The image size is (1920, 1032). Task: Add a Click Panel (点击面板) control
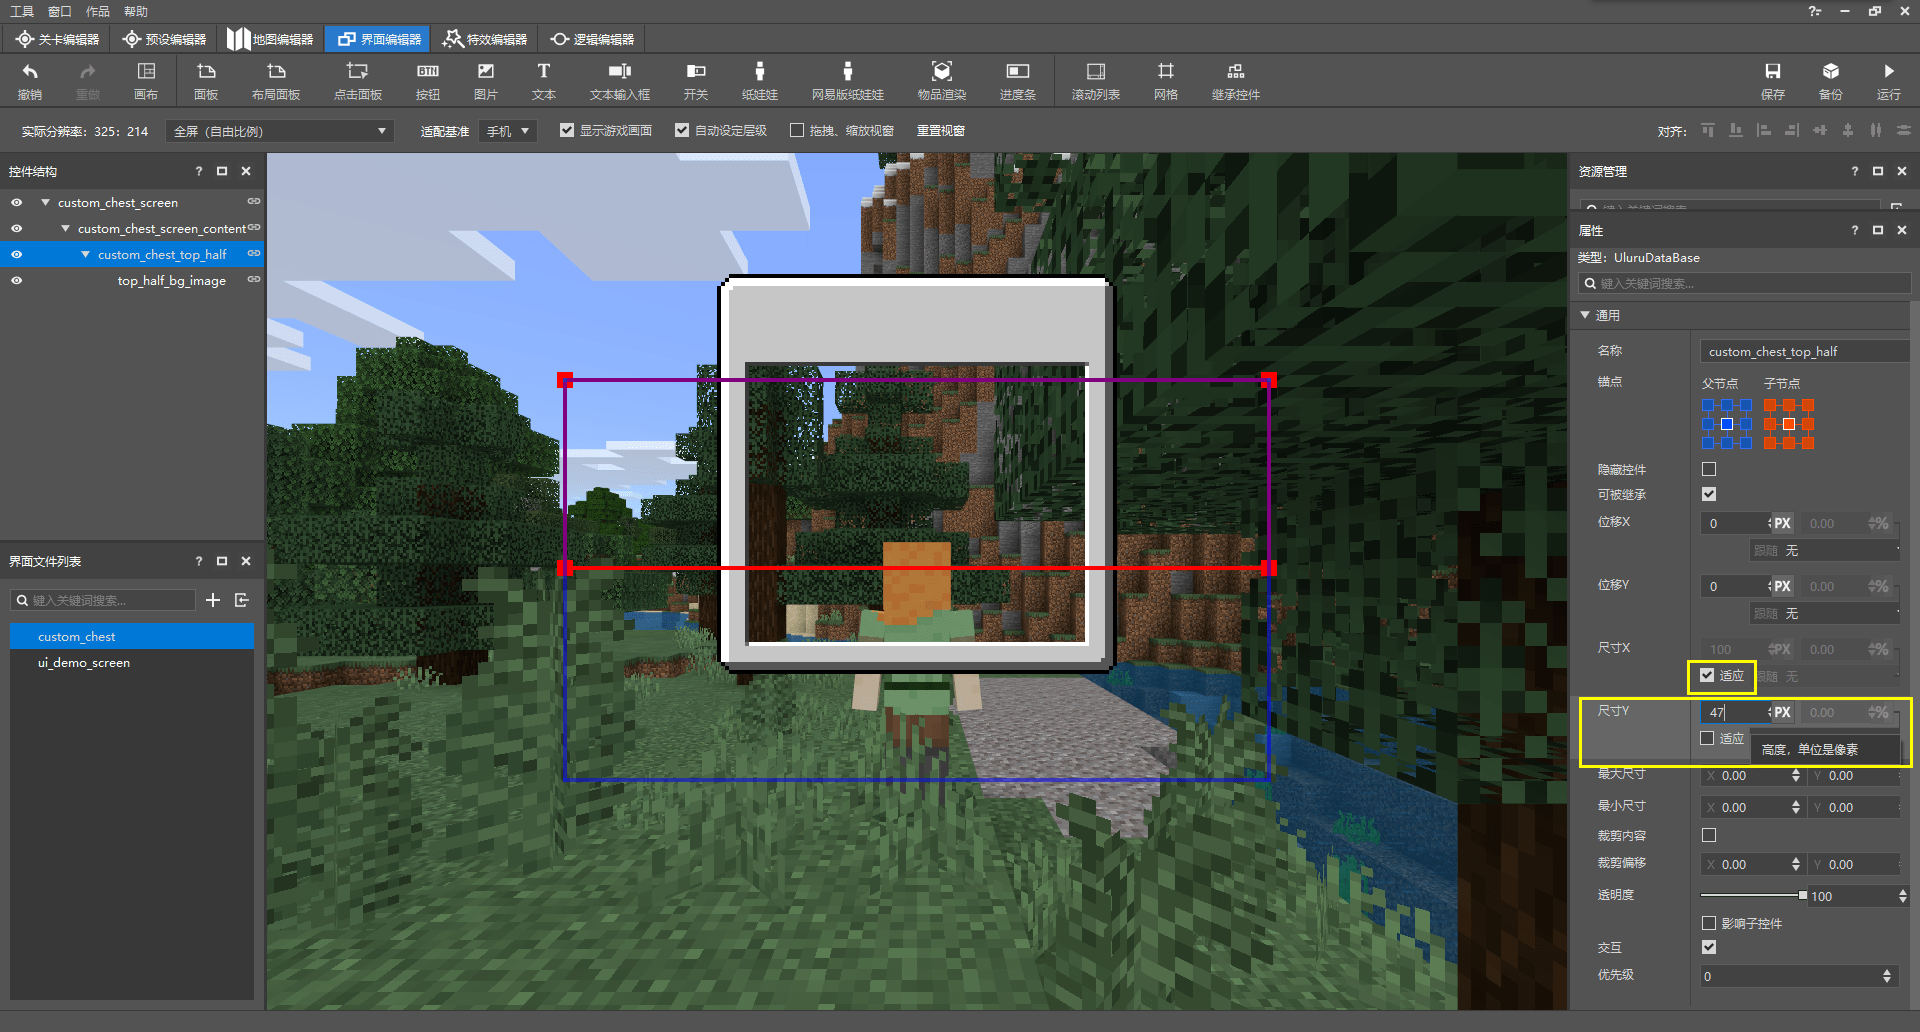coord(358,81)
